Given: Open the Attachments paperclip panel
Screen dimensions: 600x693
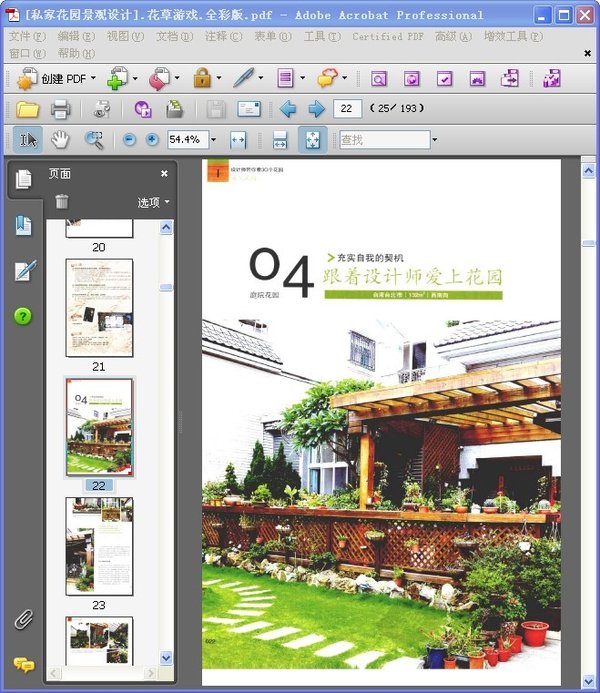Looking at the screenshot, I should pos(23,619).
